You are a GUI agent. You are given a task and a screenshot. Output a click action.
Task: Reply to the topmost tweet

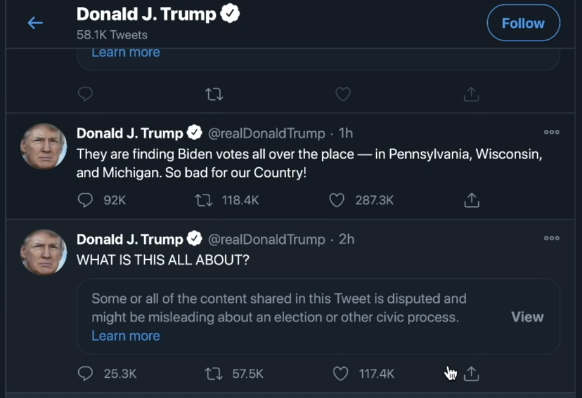click(85, 94)
